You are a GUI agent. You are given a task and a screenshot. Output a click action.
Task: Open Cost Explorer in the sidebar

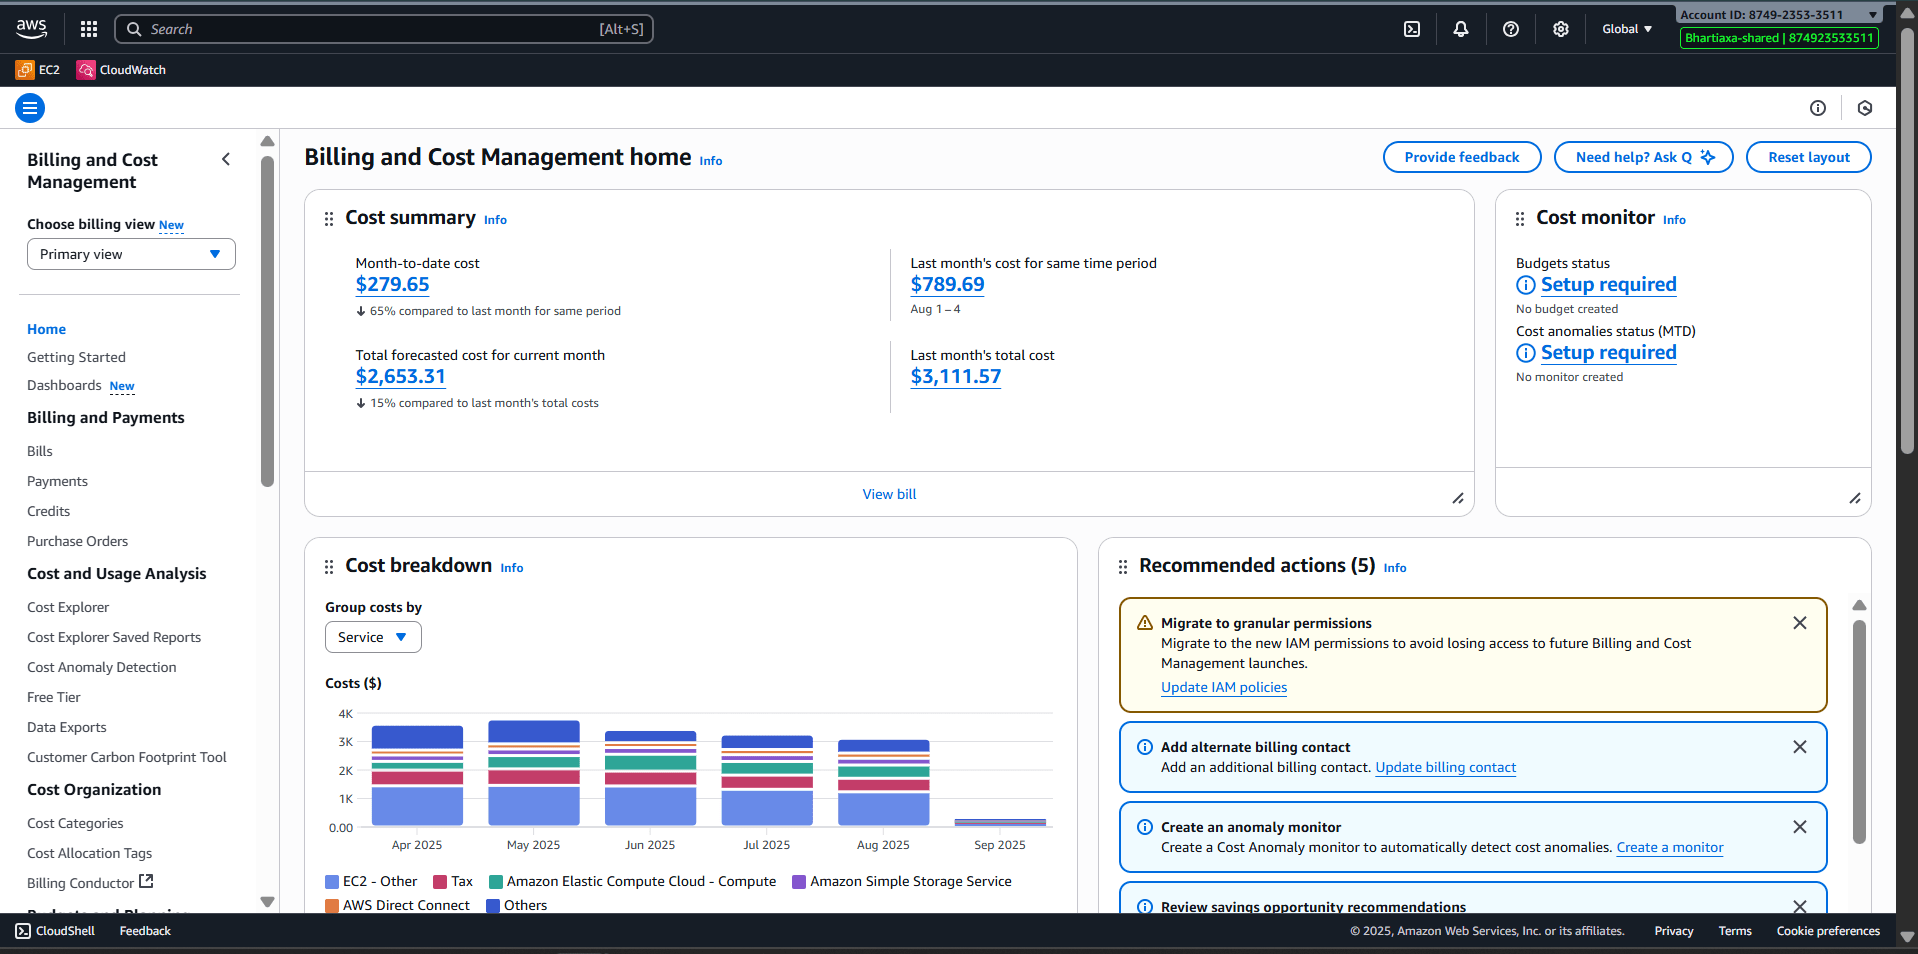[x=68, y=607]
